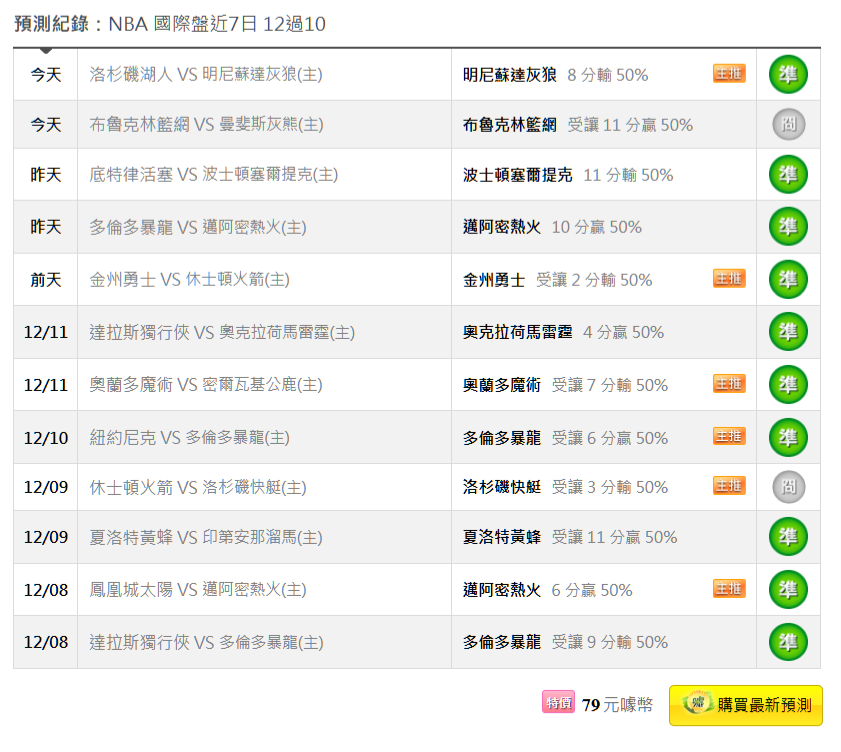Image resolution: width=841 pixels, height=752 pixels.
Task: Click matchup 洛杉磯湖人 VS 明尼蘇達灰狼(主)
Action: tap(206, 75)
